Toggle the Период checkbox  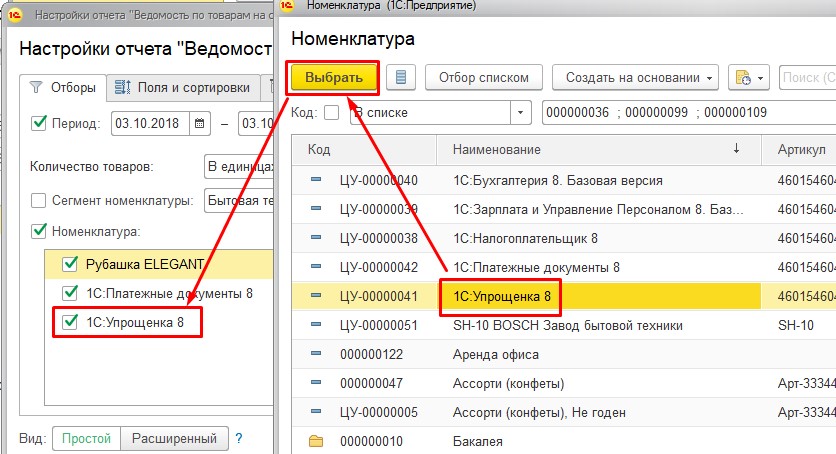coord(39,123)
